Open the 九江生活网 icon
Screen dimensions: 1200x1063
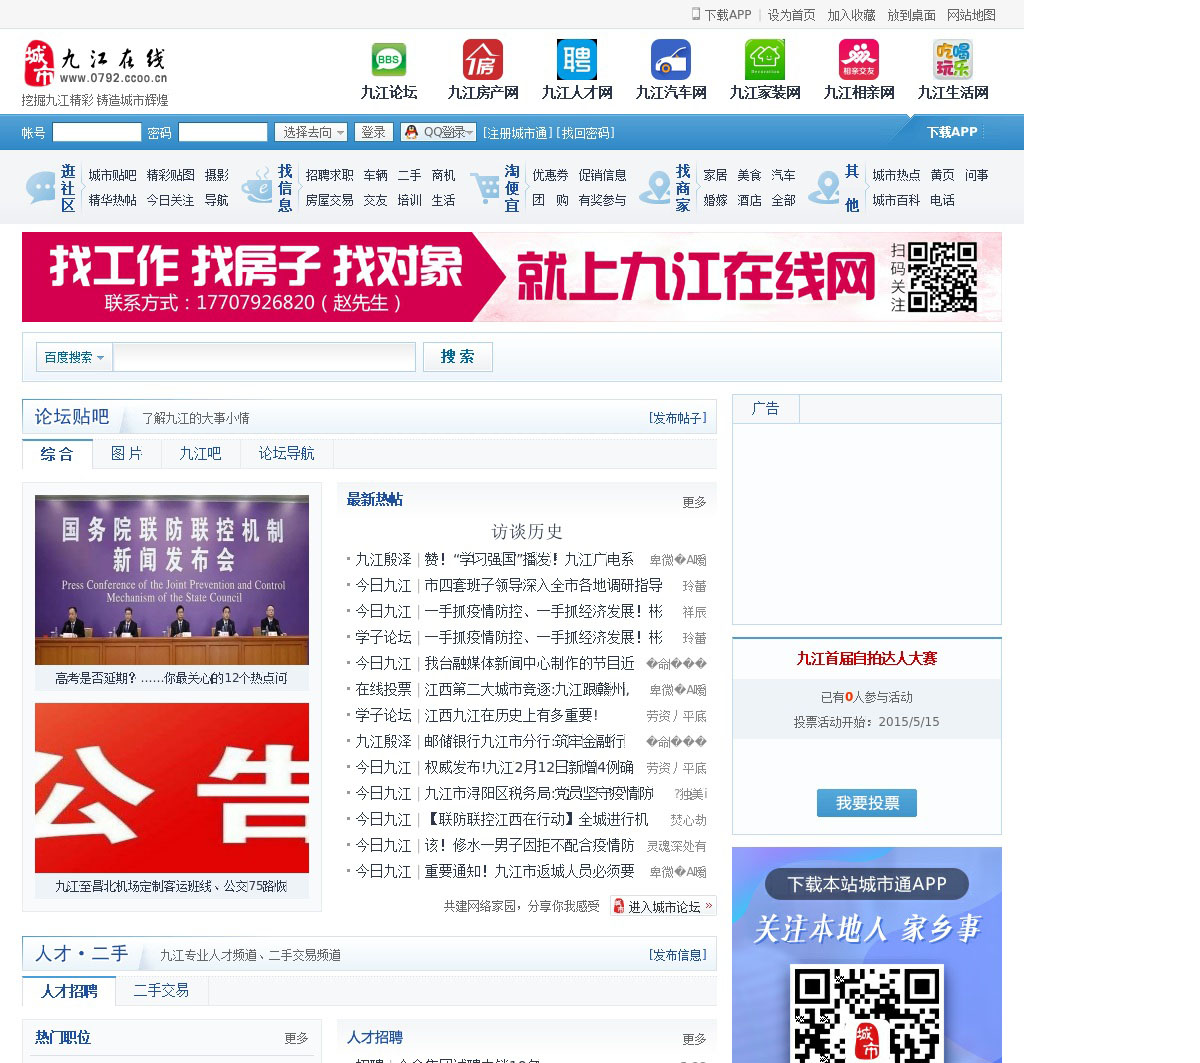tap(953, 60)
